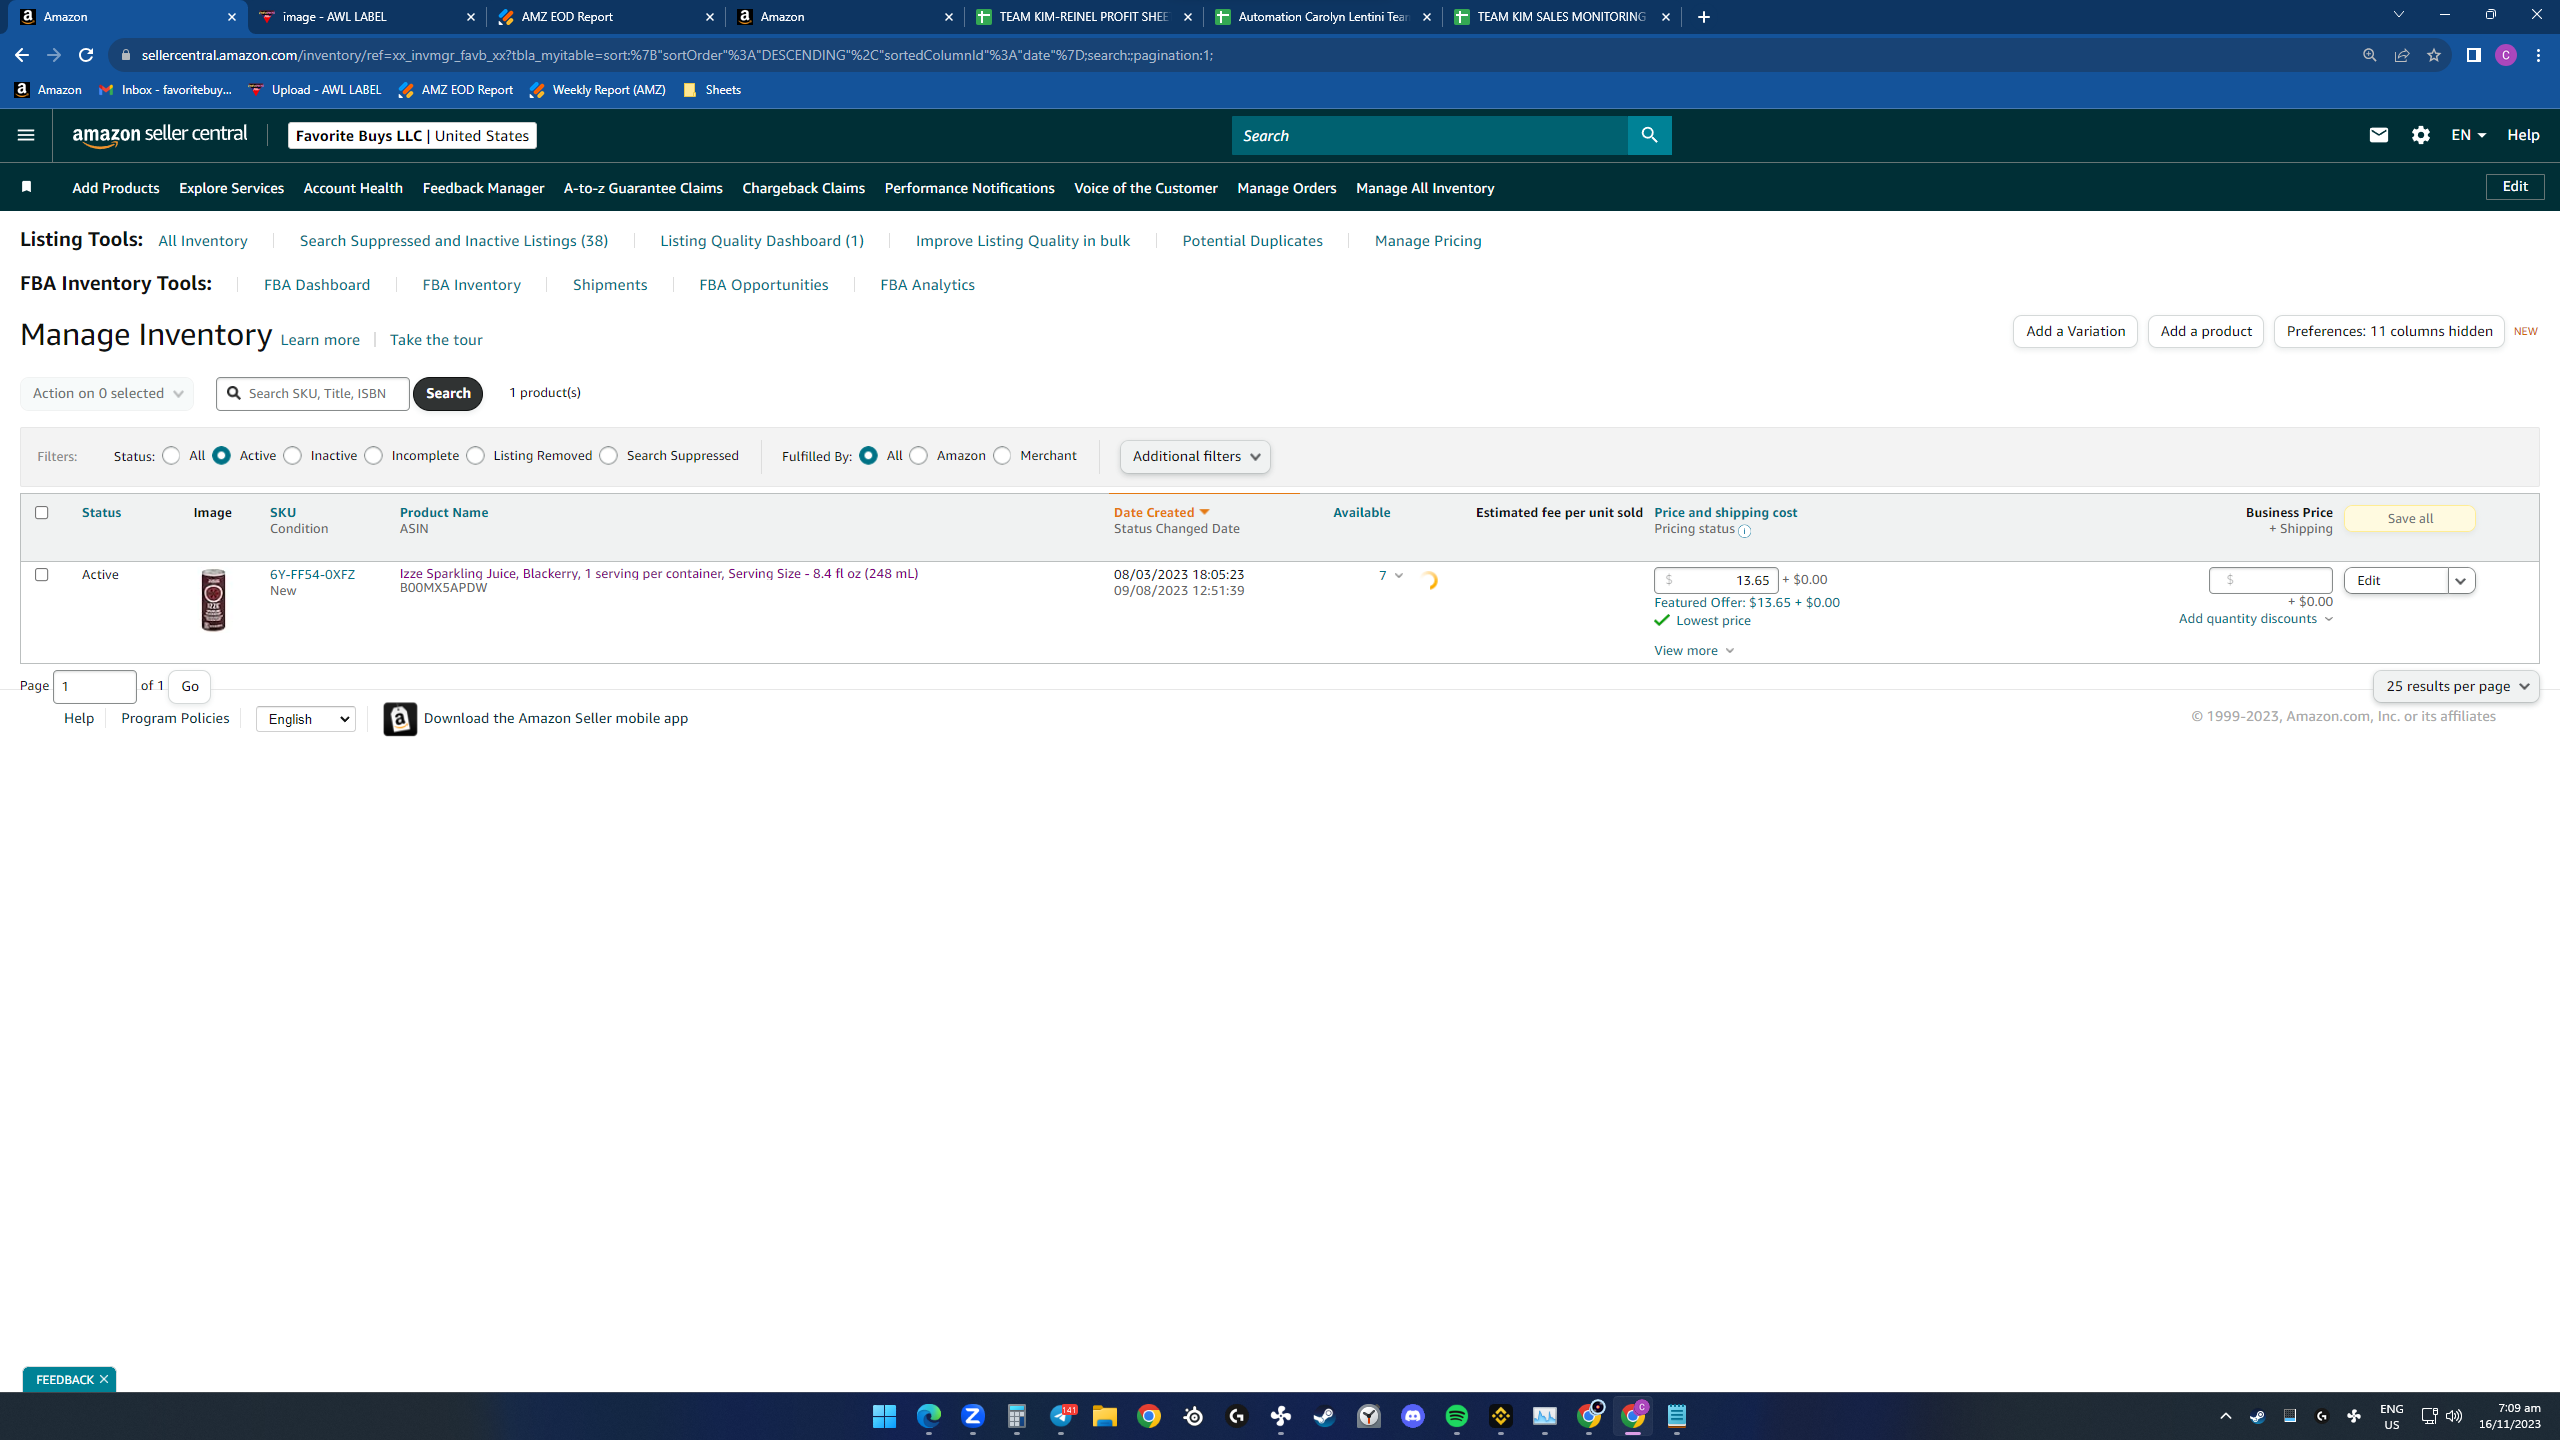Close the FEEDBACK widget with the X
The width and height of the screenshot is (2560, 1440).
click(x=103, y=1379)
